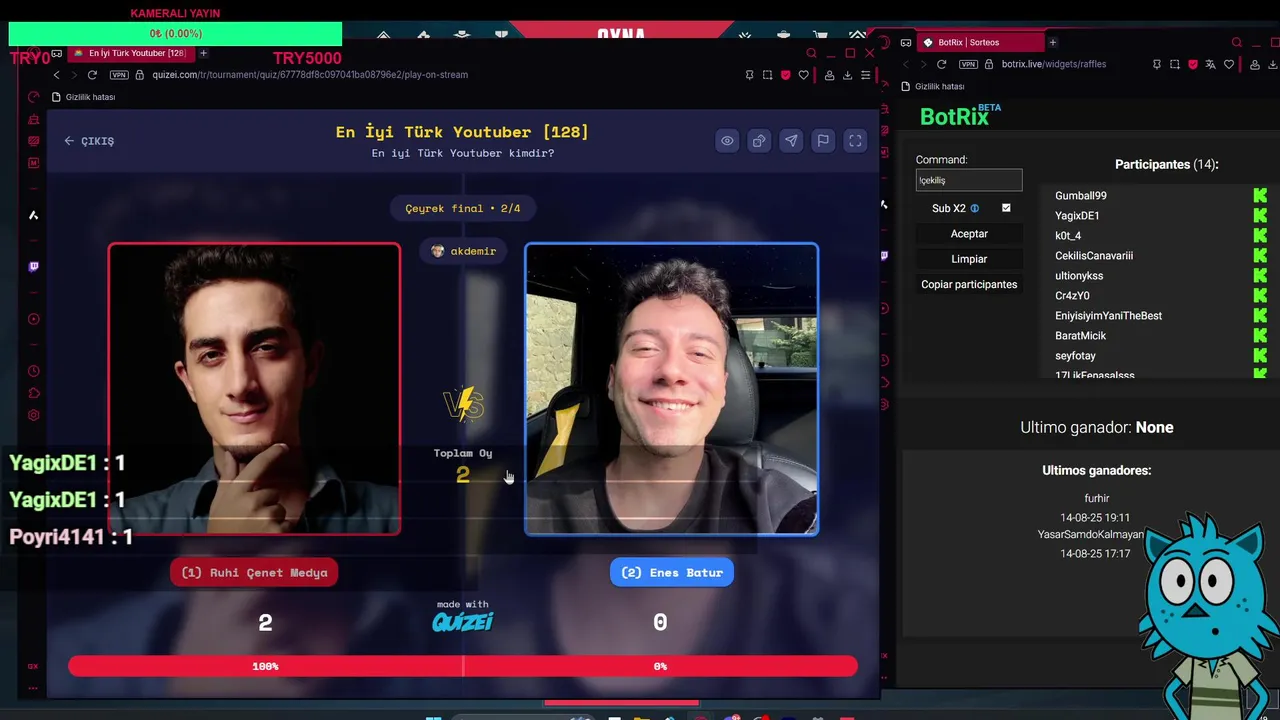The image size is (1280, 720).
Task: Click Kick icon beside seyfotay
Action: (1260, 356)
